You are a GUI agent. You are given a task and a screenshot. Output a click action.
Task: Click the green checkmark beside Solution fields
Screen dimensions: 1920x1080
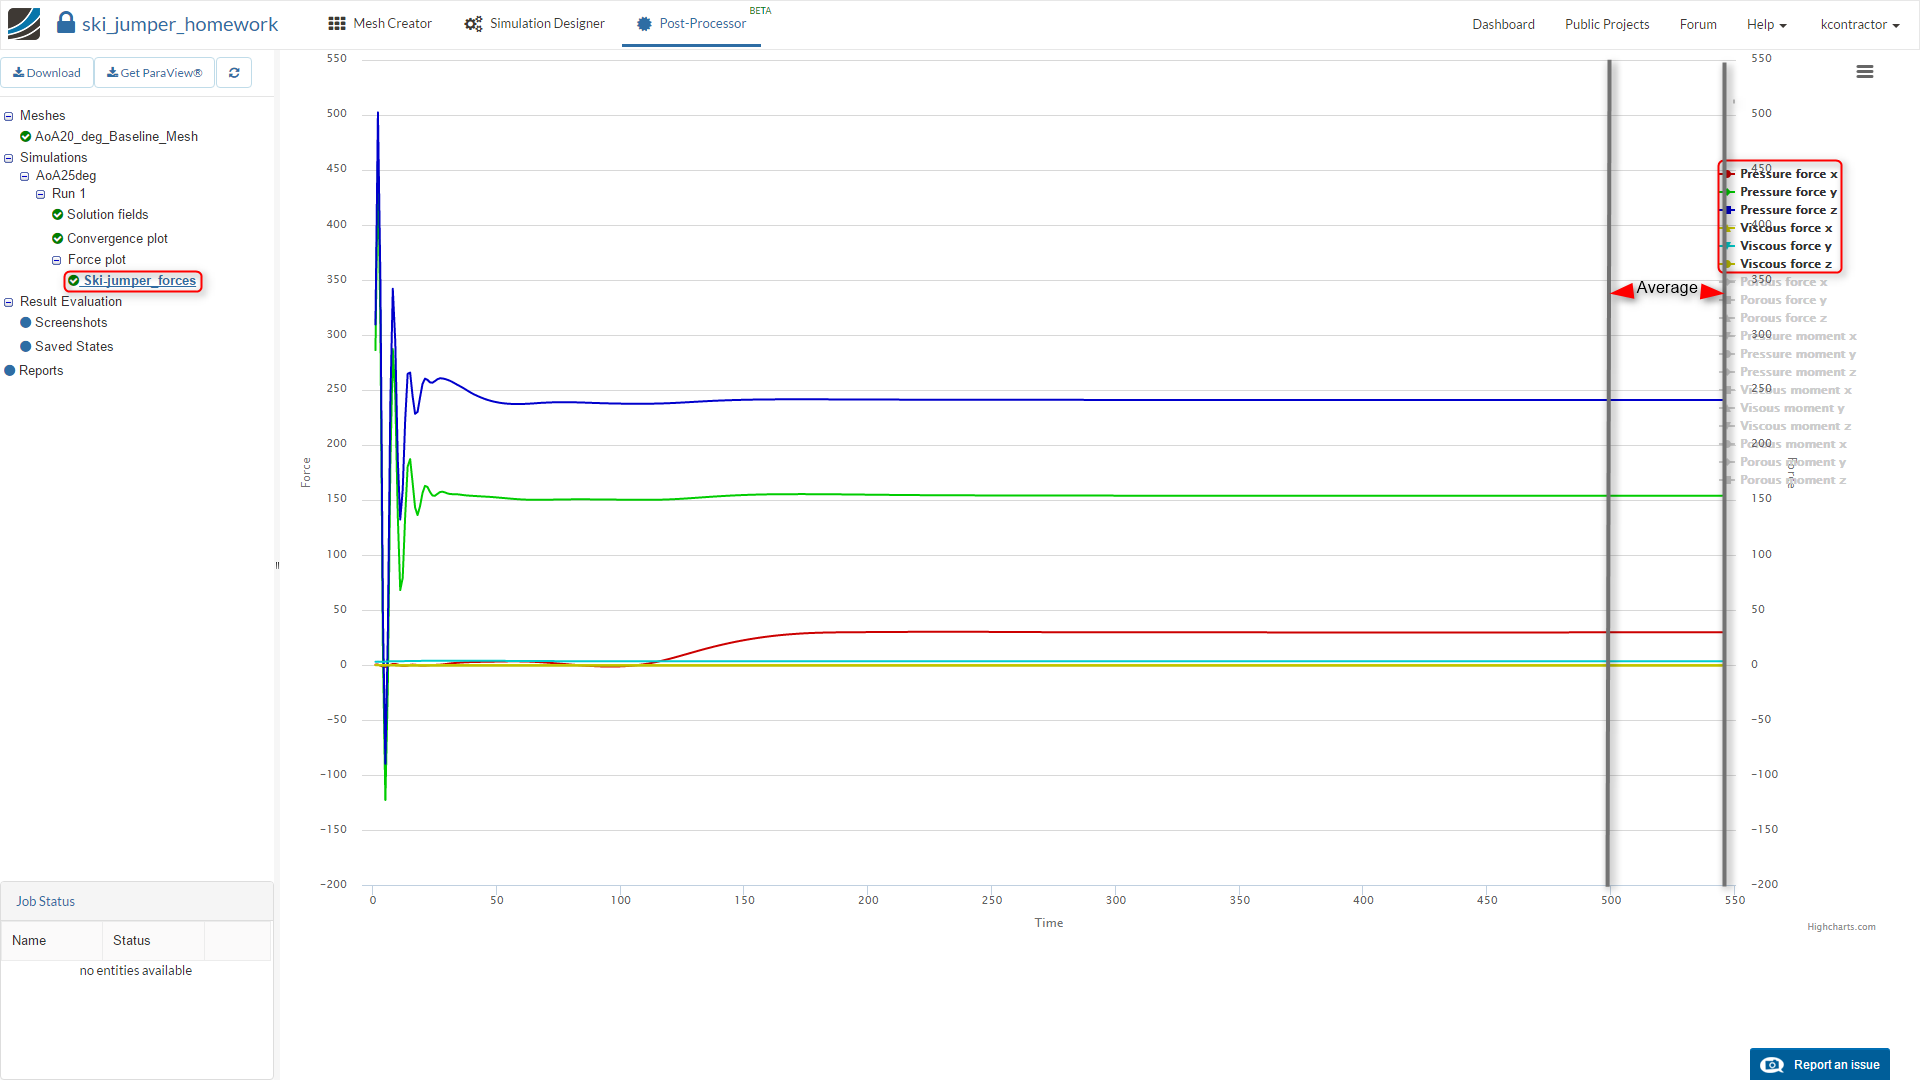(58, 215)
